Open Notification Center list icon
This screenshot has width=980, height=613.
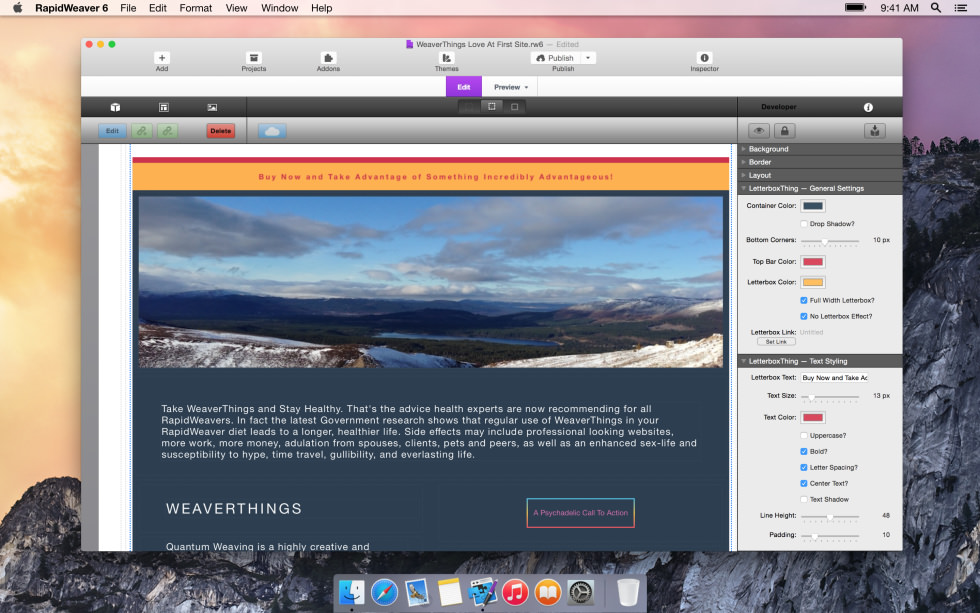coord(961,8)
